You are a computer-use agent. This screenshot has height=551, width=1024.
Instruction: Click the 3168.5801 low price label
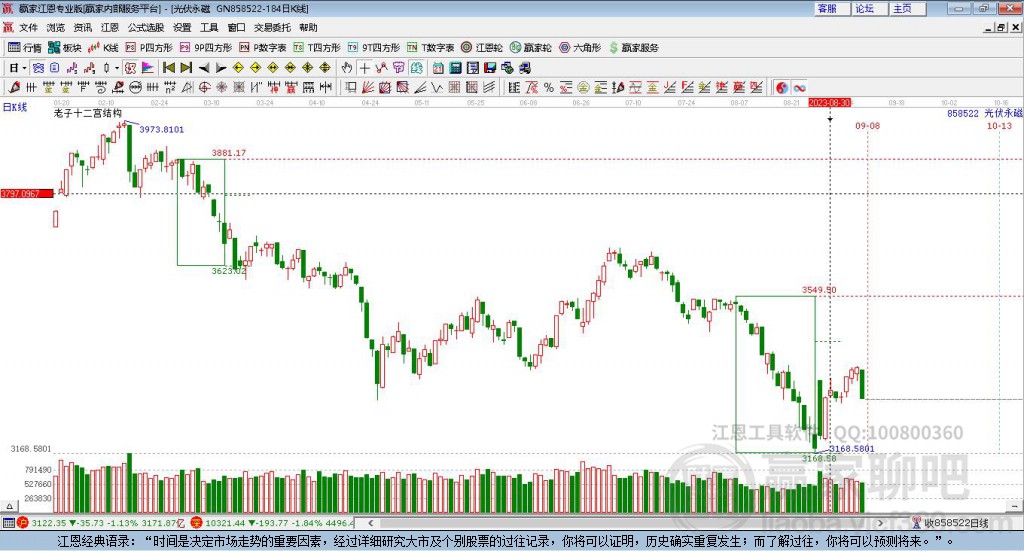click(x=852, y=449)
